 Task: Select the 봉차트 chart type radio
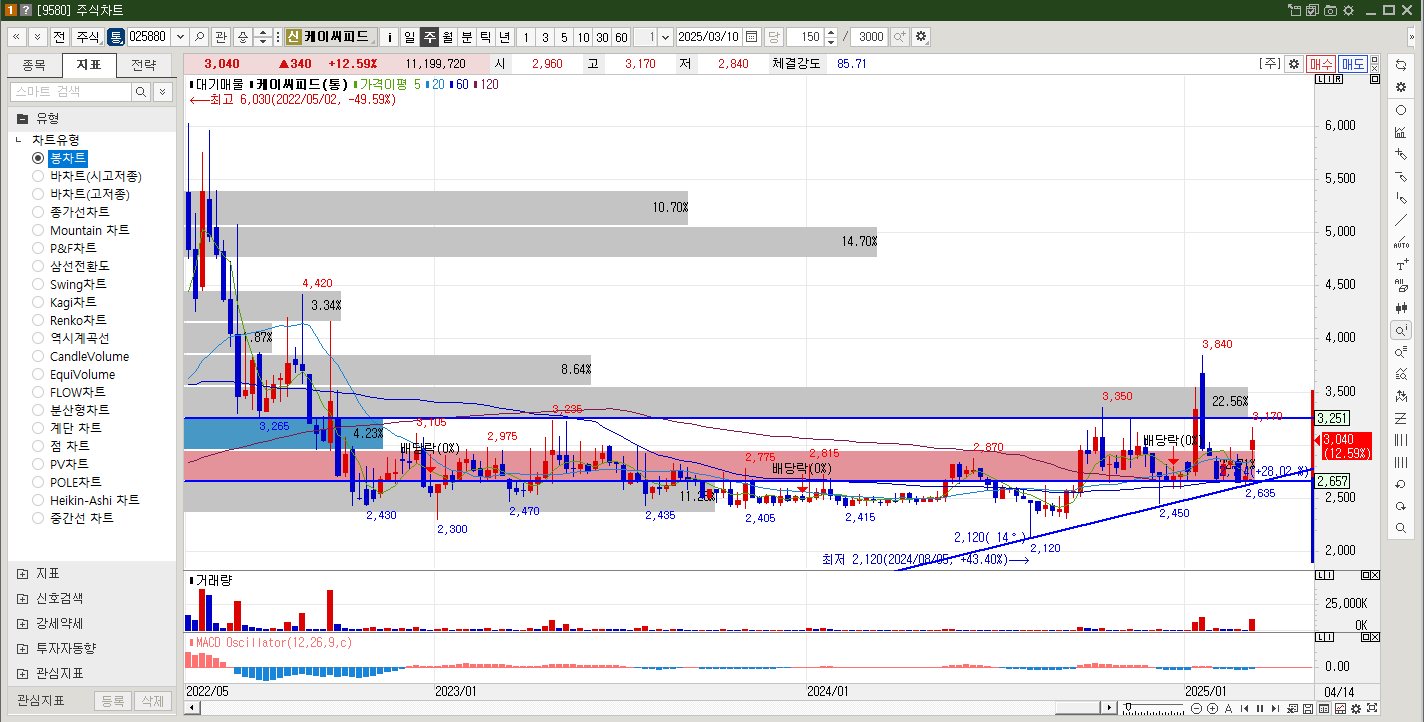click(x=38, y=158)
